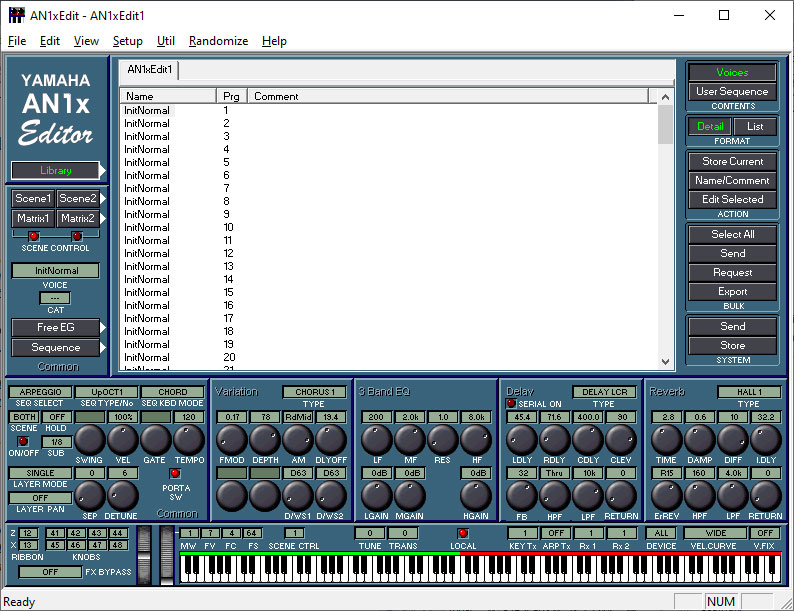Click the Store Current button

pyautogui.click(x=732, y=161)
